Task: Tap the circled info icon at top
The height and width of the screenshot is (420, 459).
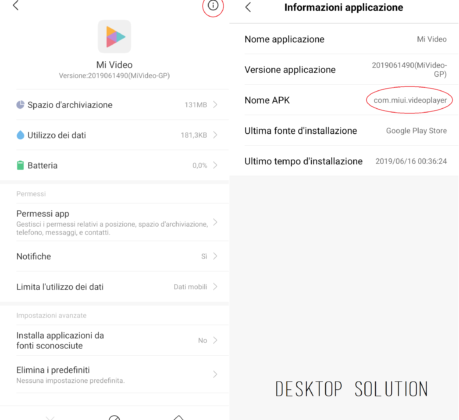Action: pyautogui.click(x=213, y=6)
